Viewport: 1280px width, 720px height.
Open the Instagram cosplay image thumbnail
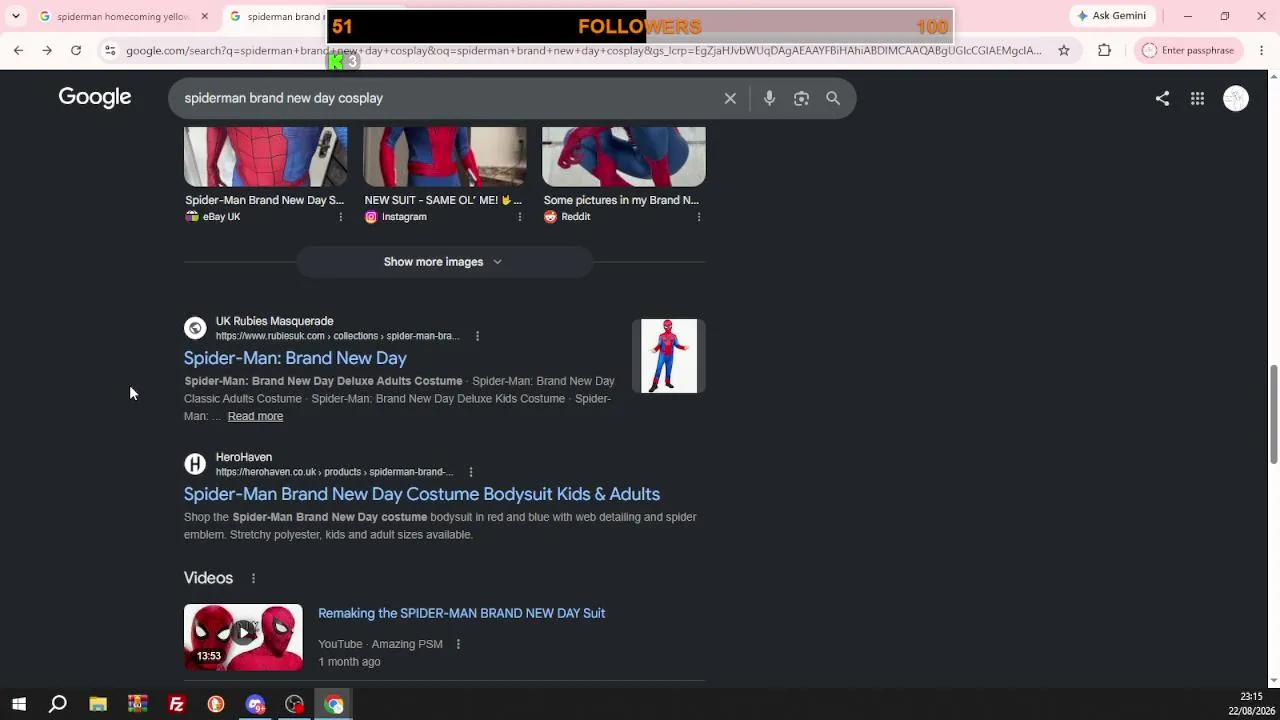445,156
